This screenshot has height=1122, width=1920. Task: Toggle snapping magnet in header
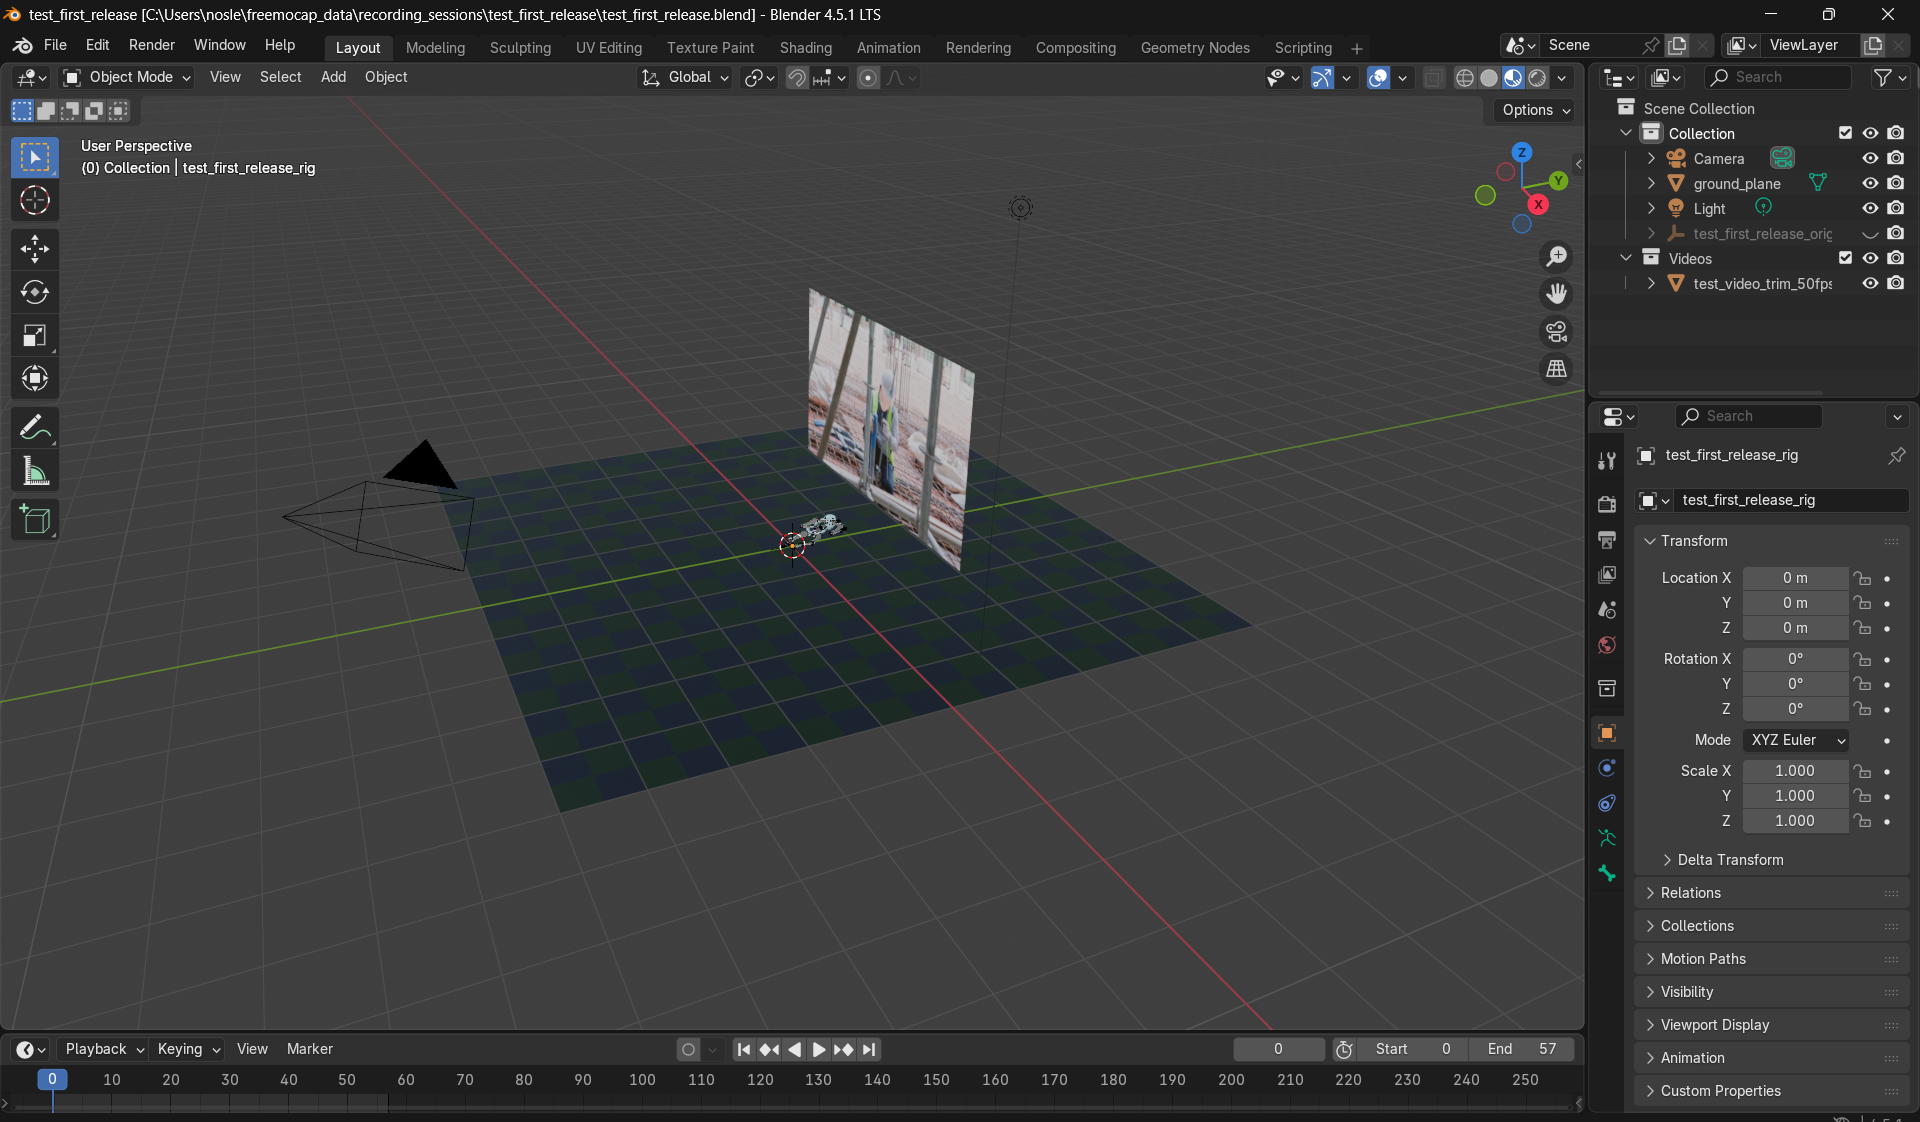(x=796, y=78)
